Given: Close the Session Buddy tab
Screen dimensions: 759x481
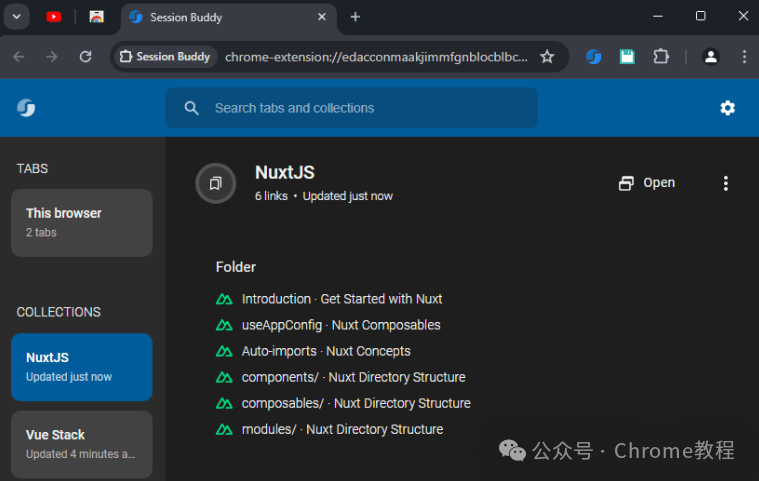Looking at the screenshot, I should pyautogui.click(x=322, y=17).
